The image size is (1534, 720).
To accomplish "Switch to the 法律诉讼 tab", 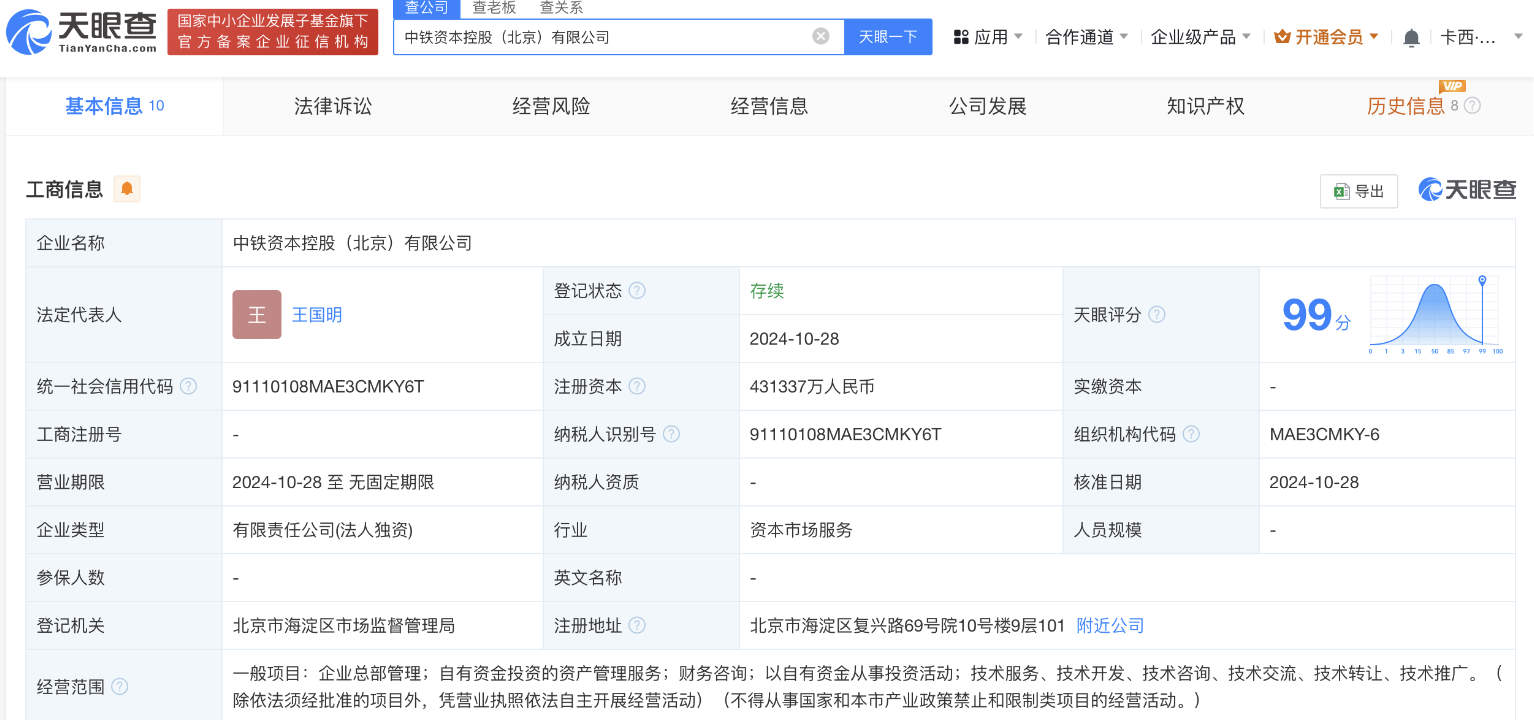I will [x=332, y=106].
